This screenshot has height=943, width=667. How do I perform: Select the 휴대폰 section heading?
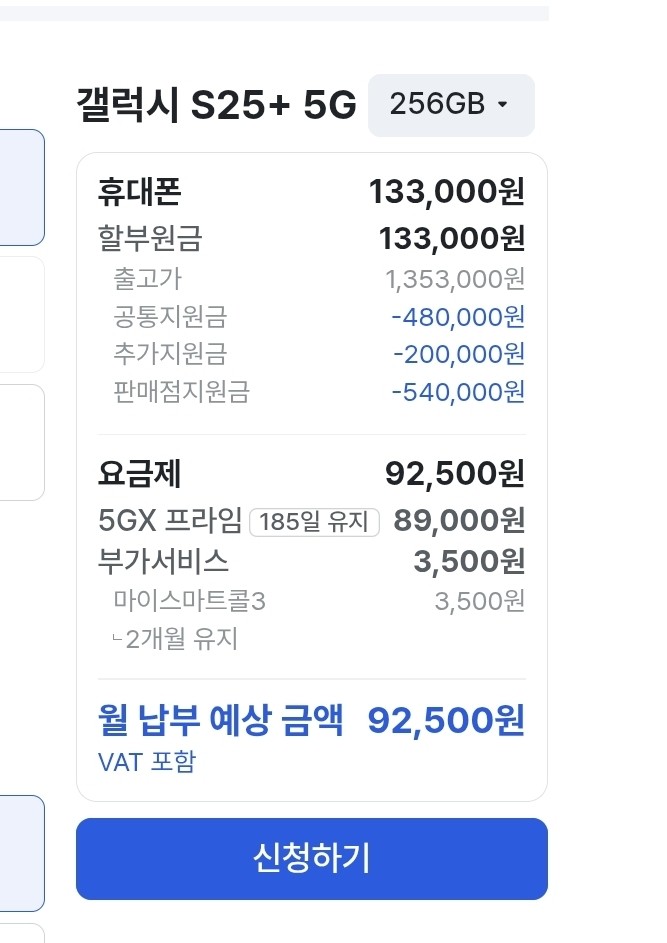pyautogui.click(x=140, y=190)
